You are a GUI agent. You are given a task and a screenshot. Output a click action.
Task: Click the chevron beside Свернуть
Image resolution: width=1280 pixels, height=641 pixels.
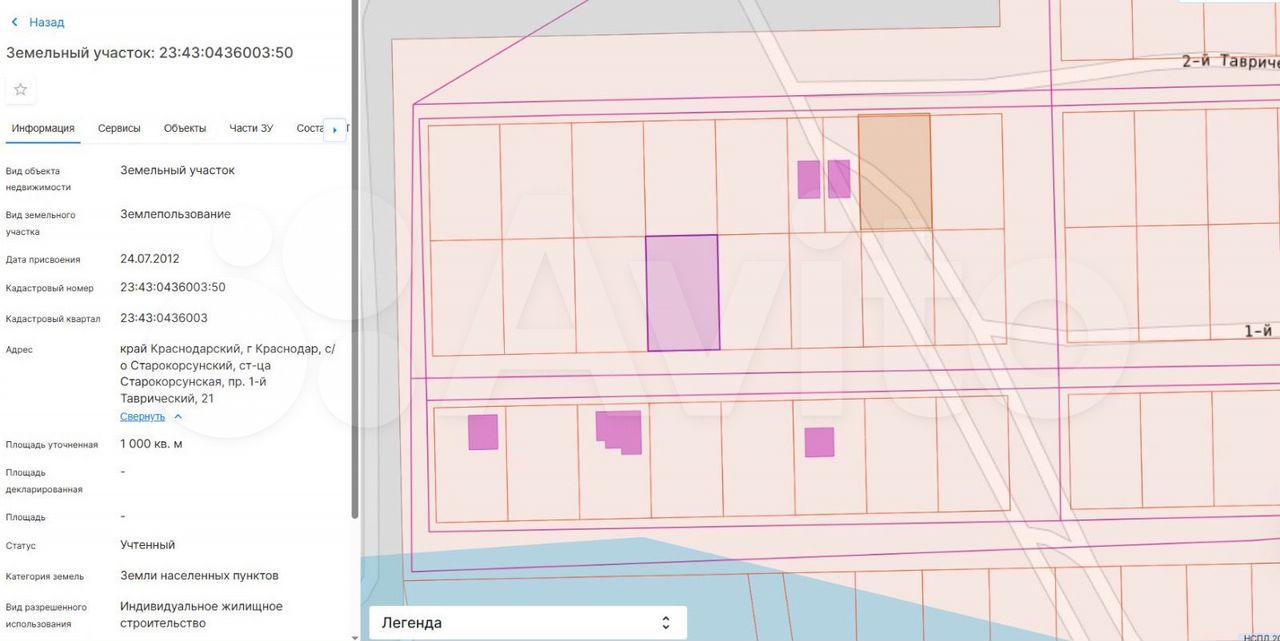[178, 416]
